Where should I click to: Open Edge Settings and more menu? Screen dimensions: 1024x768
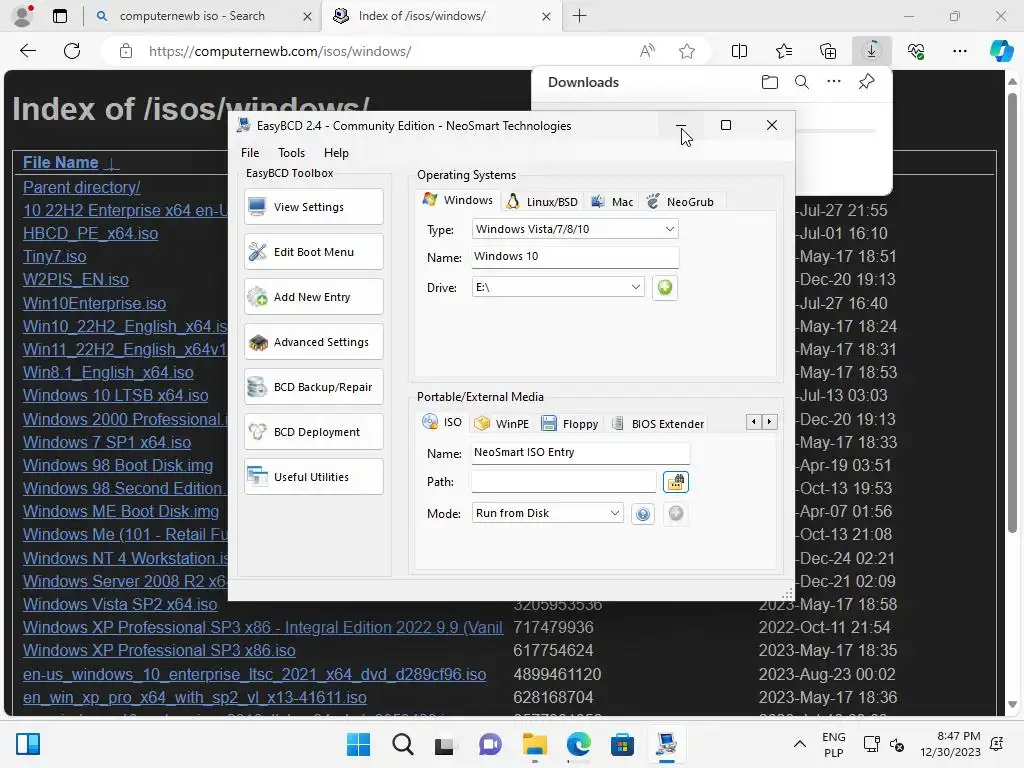point(959,51)
